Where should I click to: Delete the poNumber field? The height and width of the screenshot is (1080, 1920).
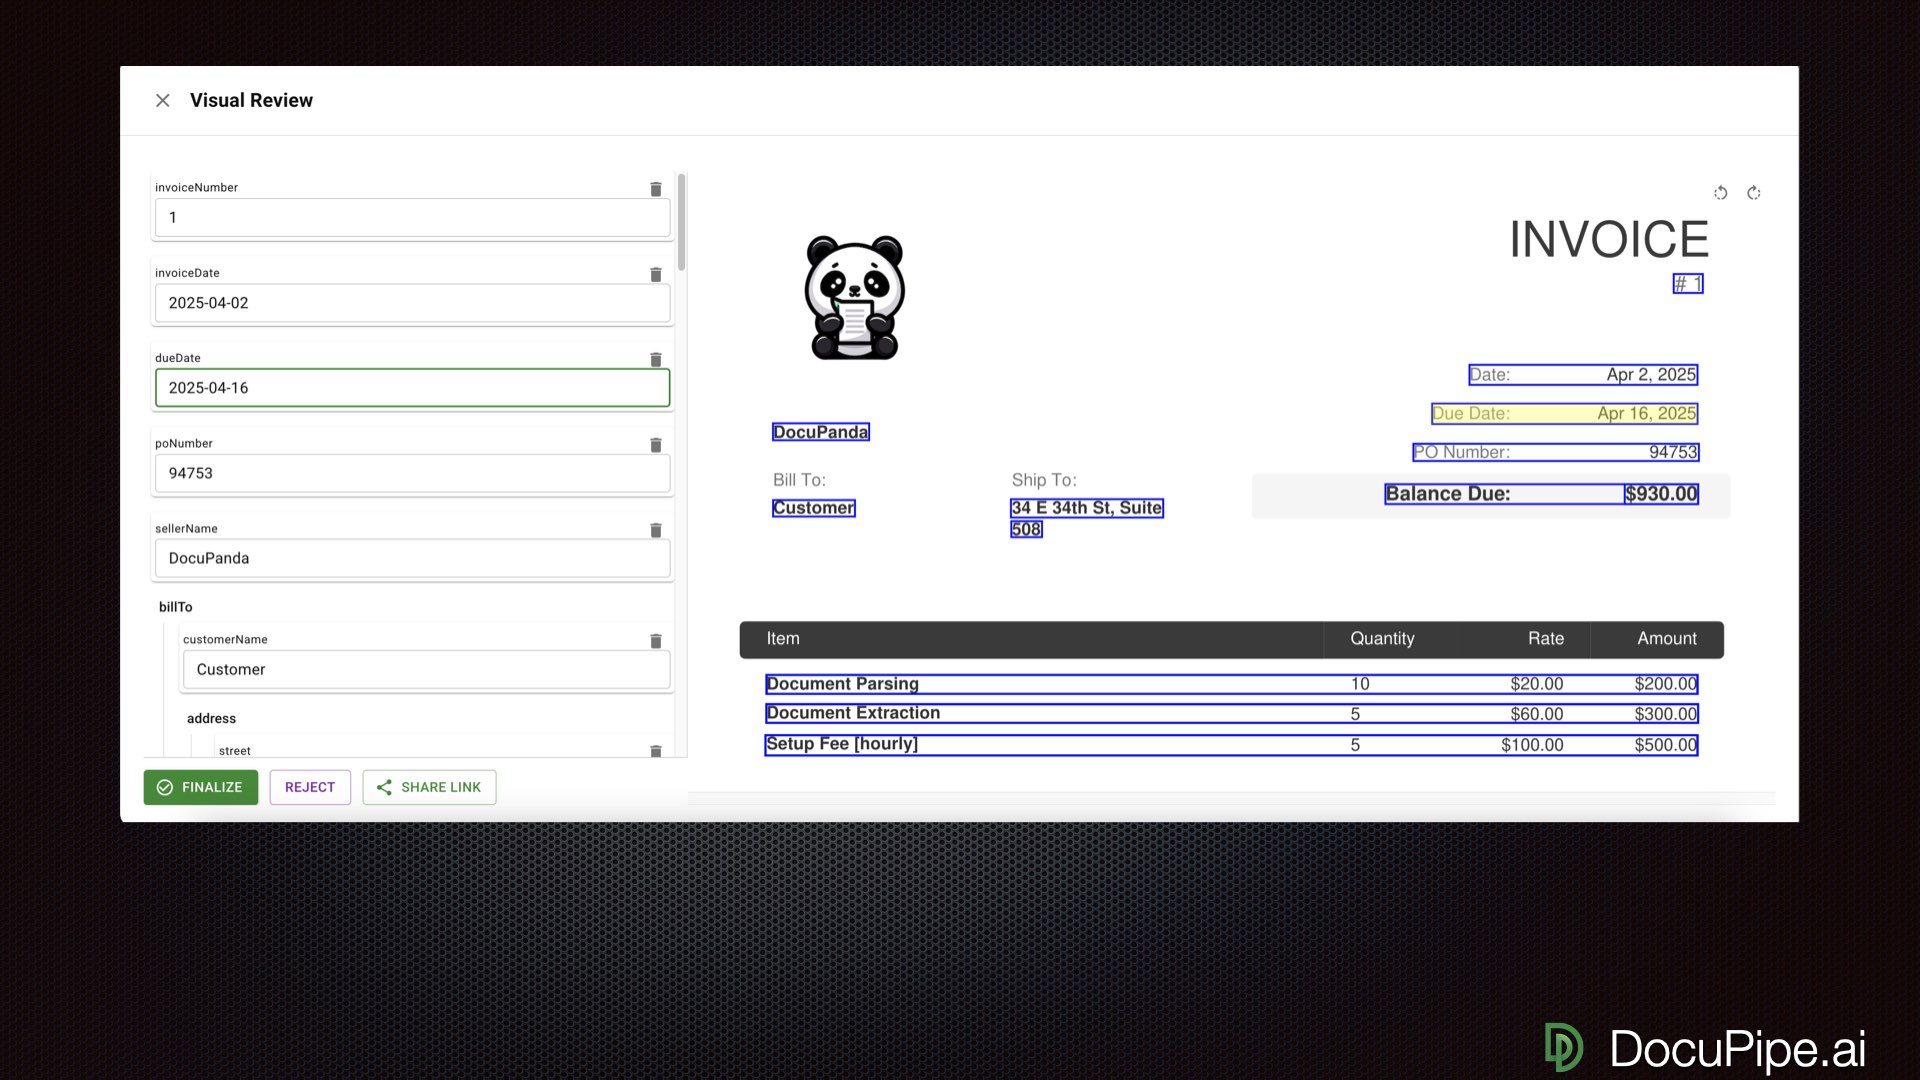click(655, 445)
